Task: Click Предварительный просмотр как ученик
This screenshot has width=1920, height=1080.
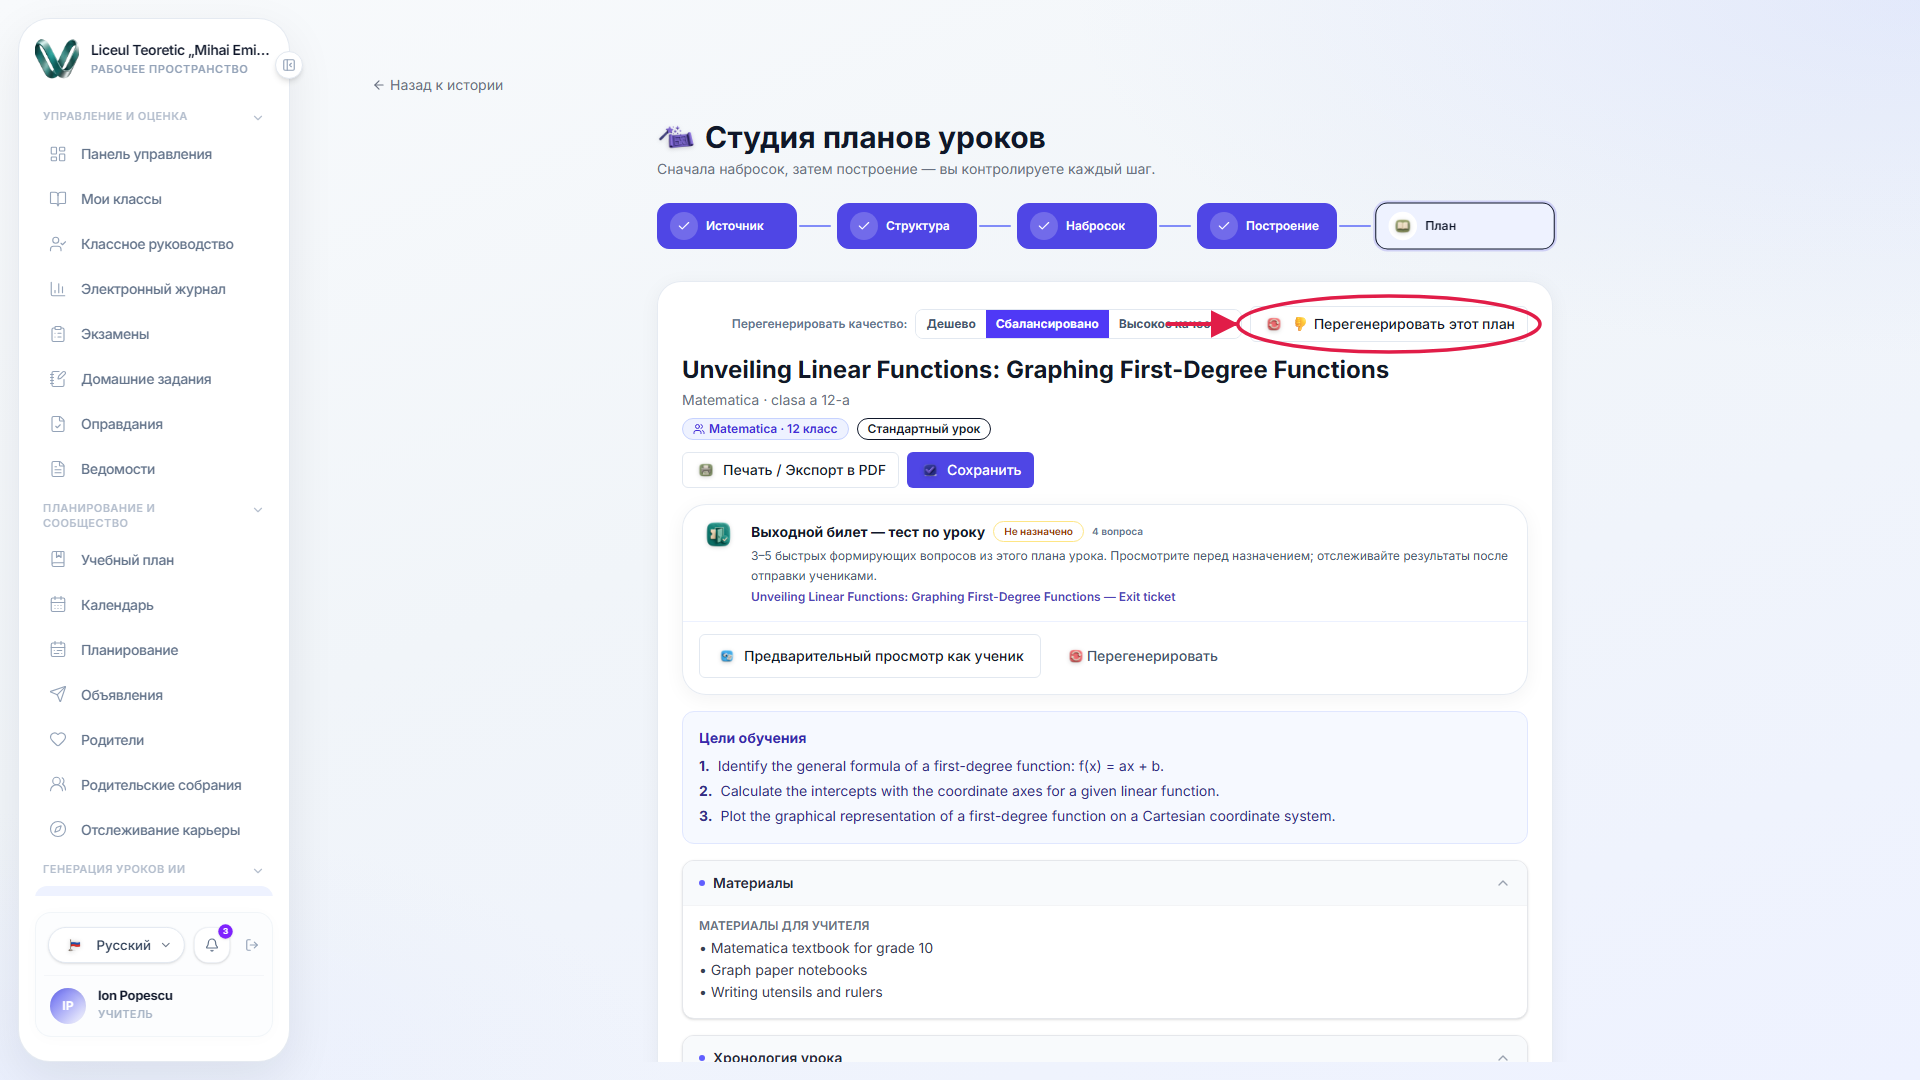Action: point(870,656)
